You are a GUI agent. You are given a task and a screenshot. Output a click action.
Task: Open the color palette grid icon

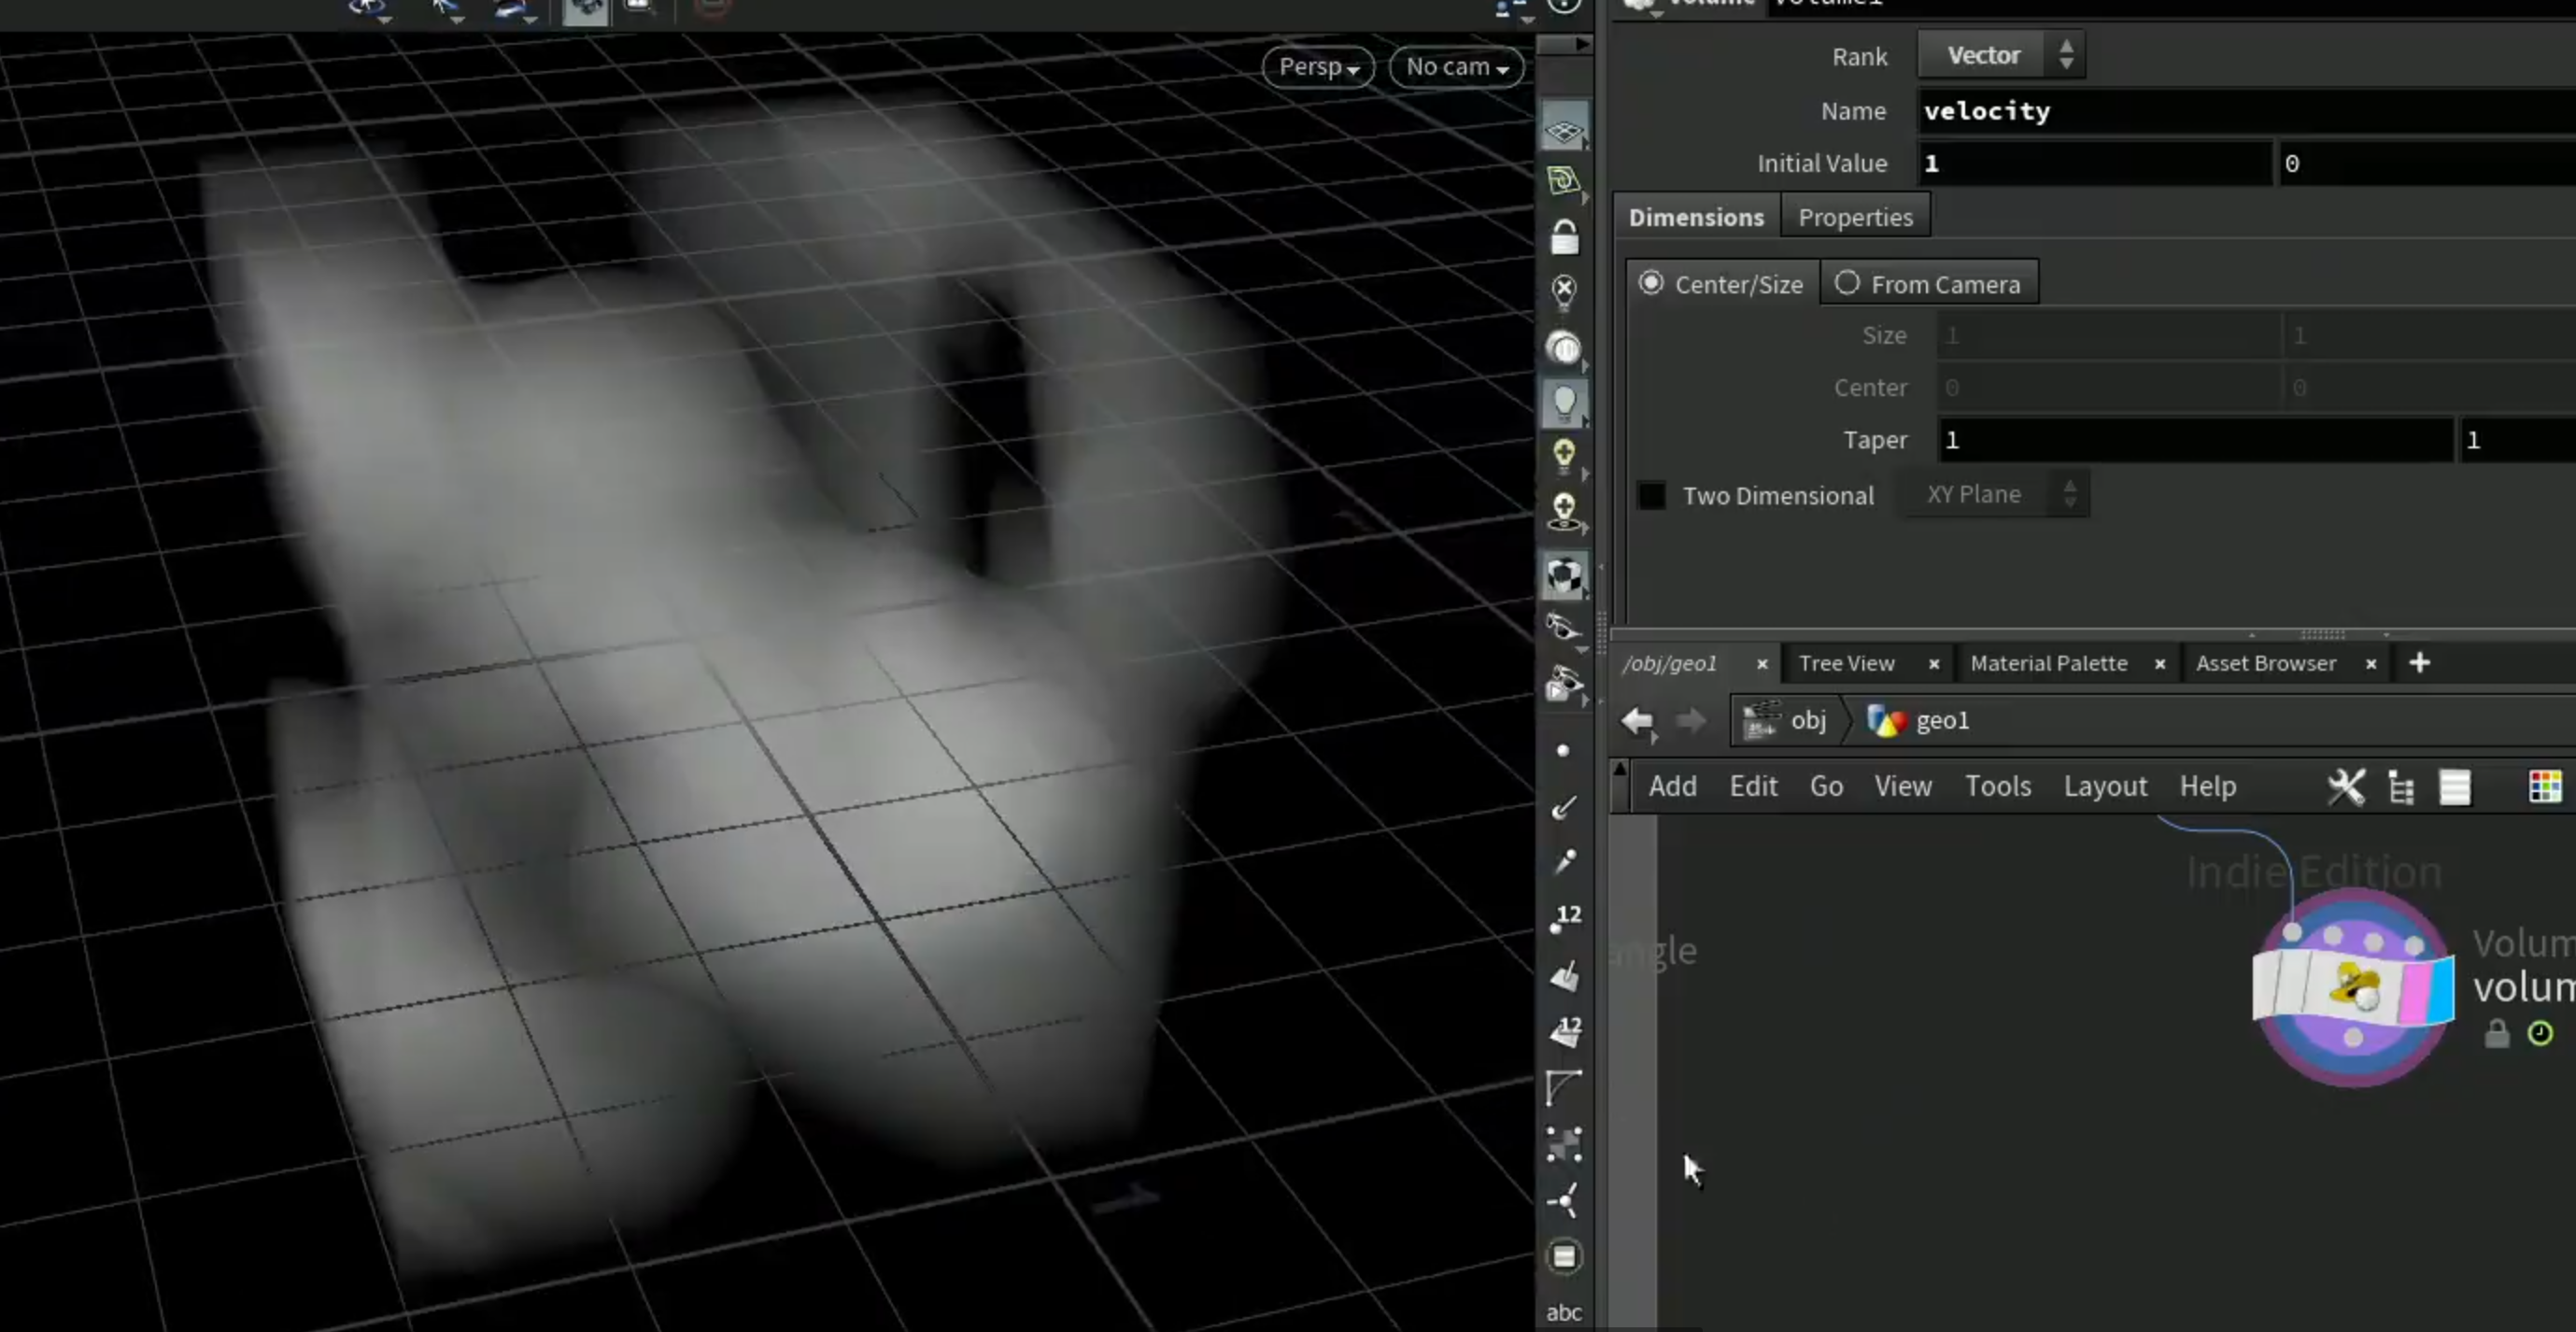coord(2544,787)
